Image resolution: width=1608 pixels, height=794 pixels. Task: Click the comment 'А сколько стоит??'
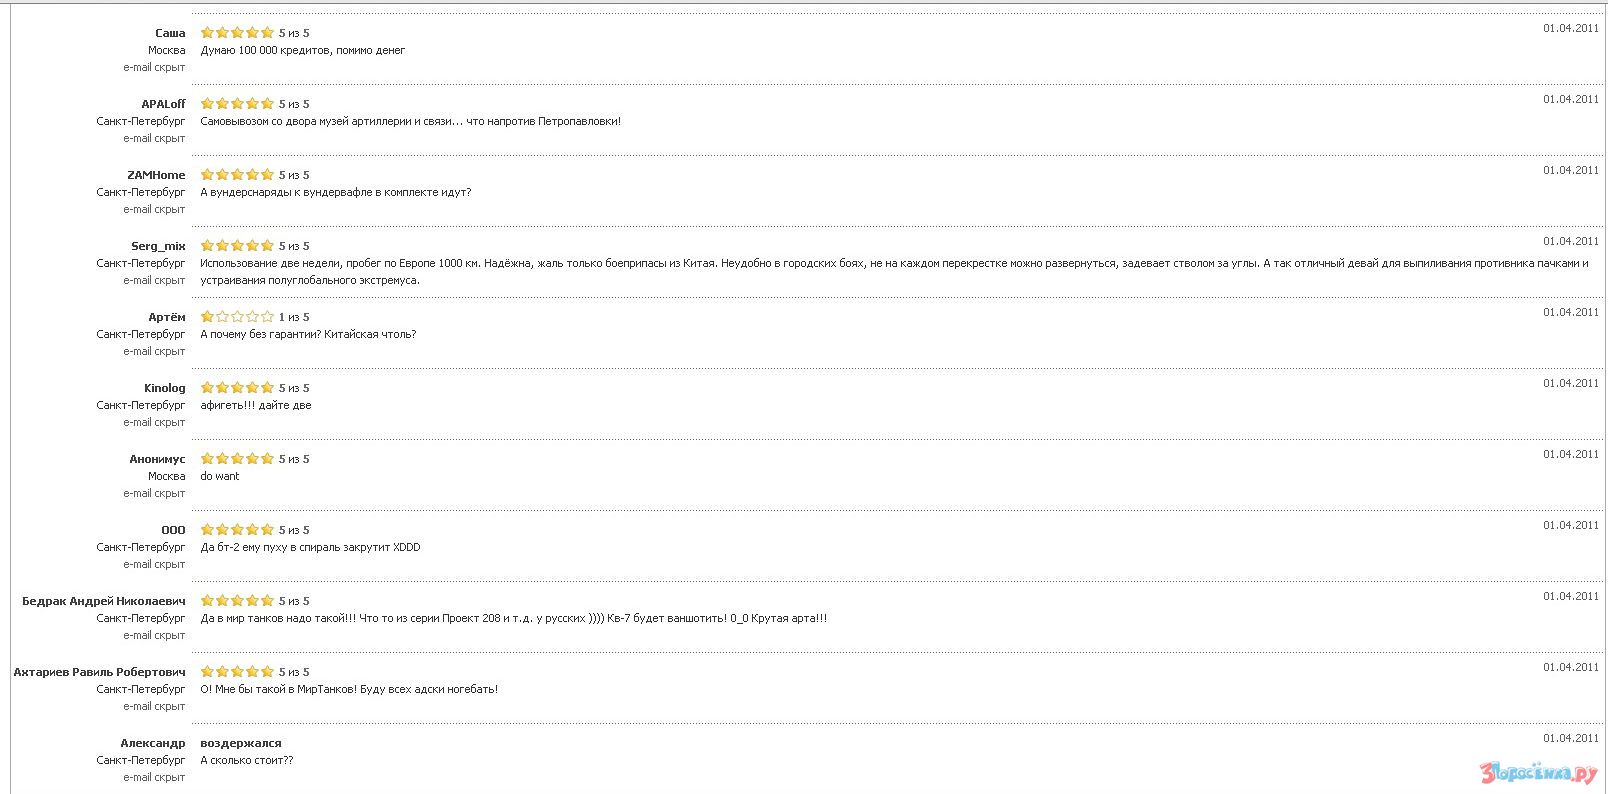[247, 760]
